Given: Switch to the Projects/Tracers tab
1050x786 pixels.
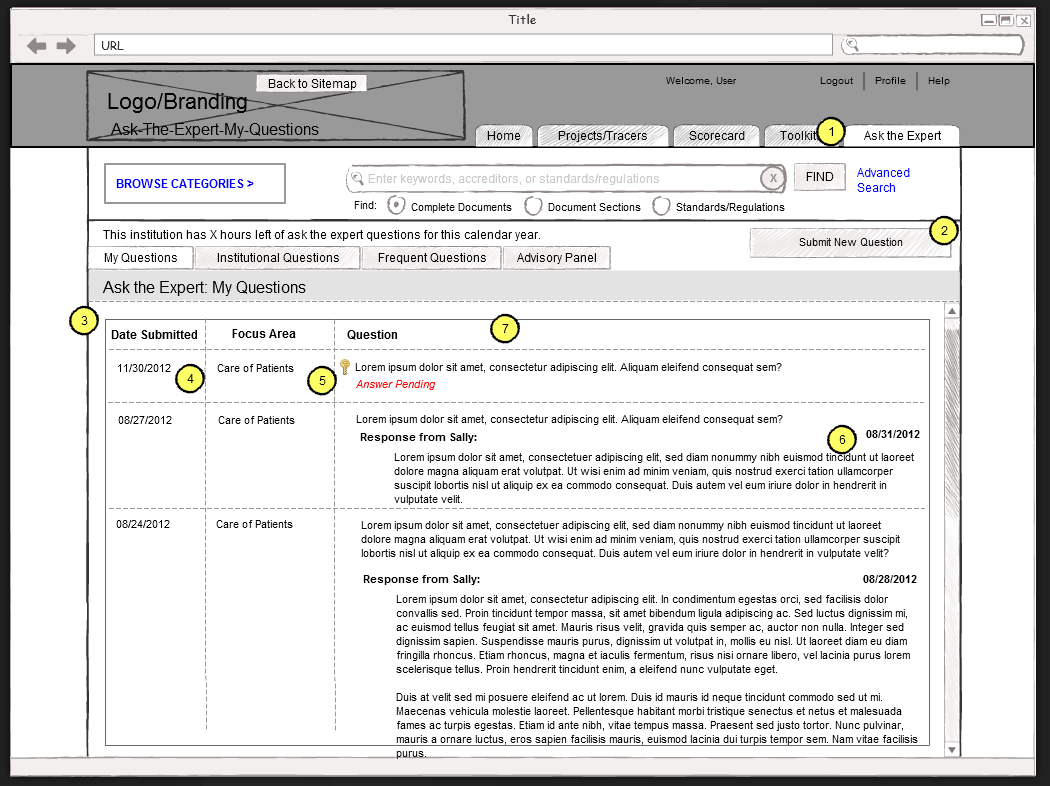Looking at the screenshot, I should point(603,136).
